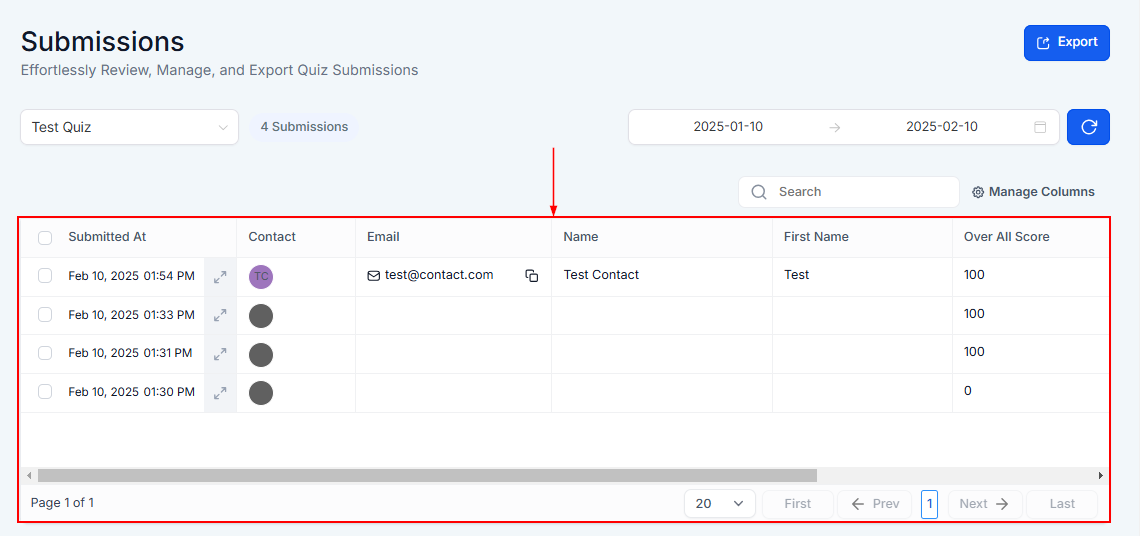Open the Test Quiz dropdown
Screen dimensions: 1140x536
click(129, 127)
